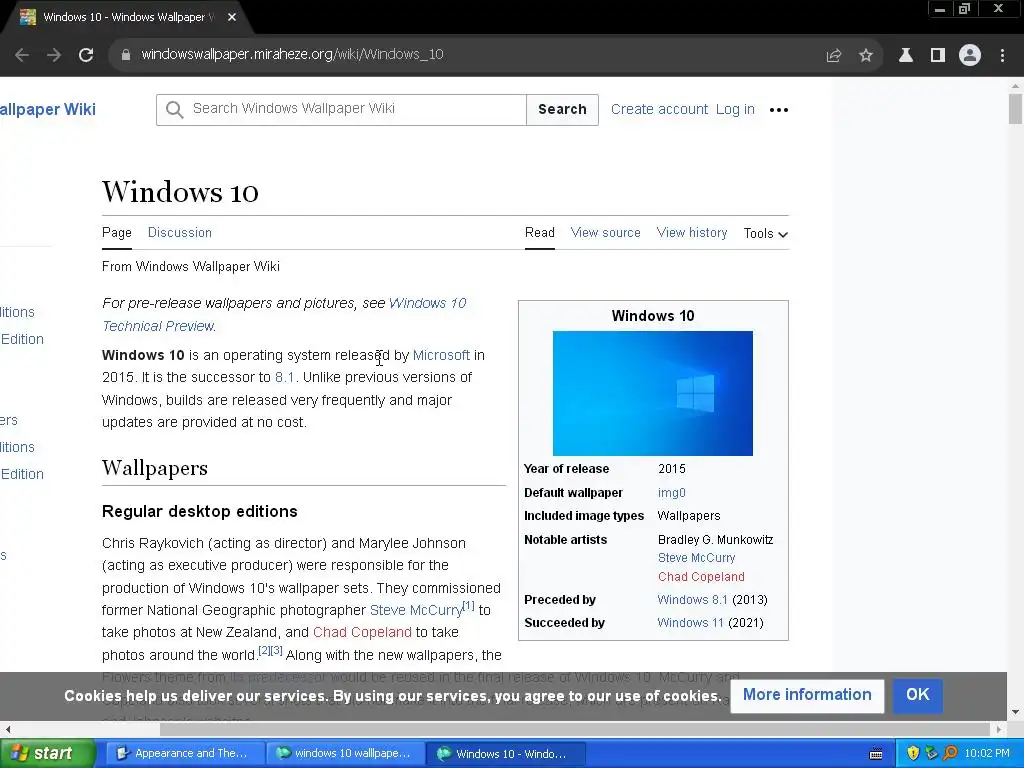Open citation reference [2]

click(264, 650)
